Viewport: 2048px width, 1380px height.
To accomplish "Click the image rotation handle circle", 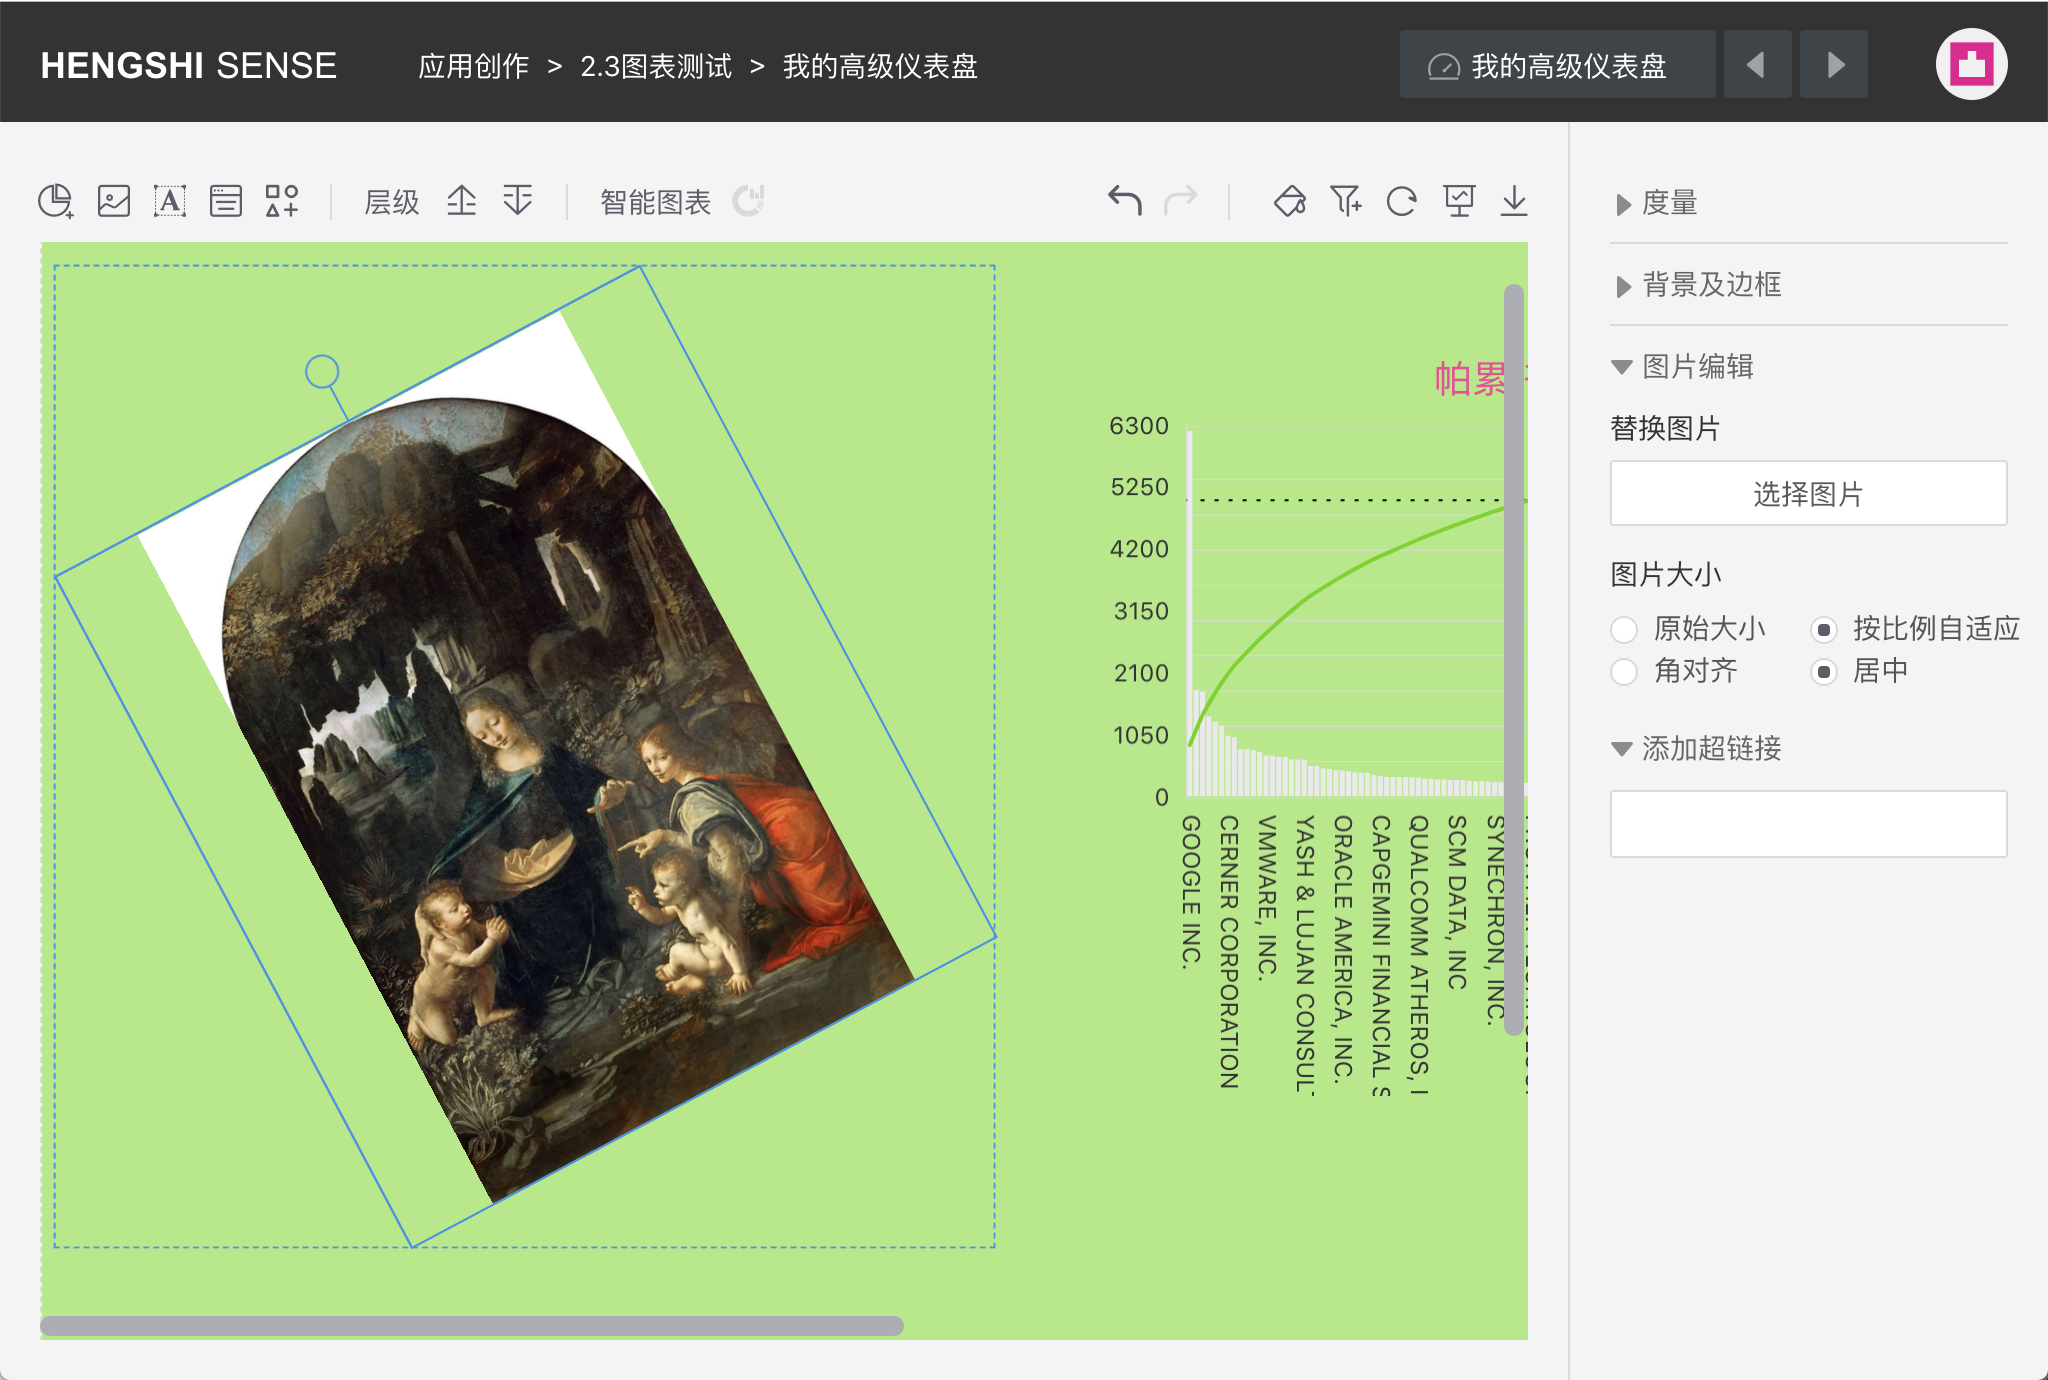I will click(322, 372).
